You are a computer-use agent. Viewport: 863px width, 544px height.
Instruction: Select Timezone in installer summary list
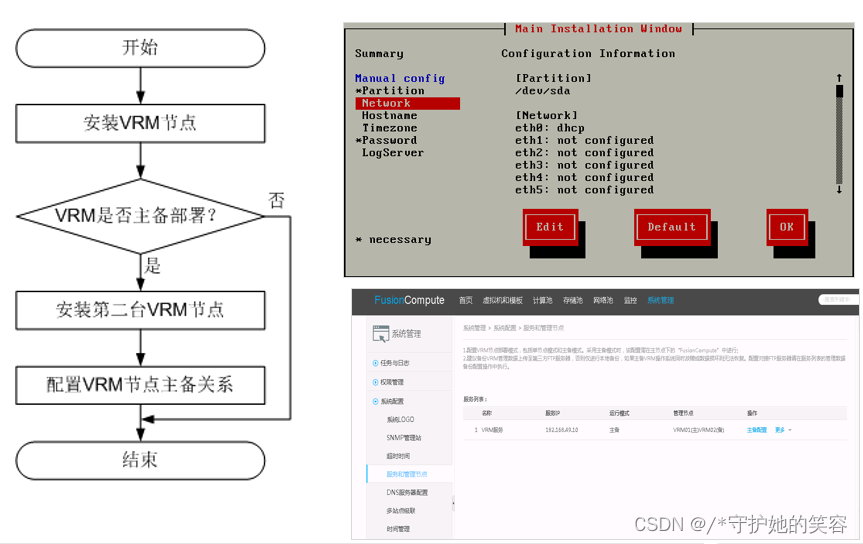pos(389,128)
